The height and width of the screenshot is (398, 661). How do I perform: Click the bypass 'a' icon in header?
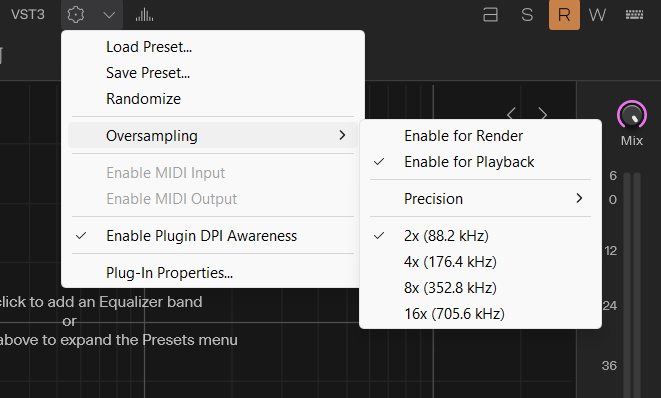click(490, 15)
